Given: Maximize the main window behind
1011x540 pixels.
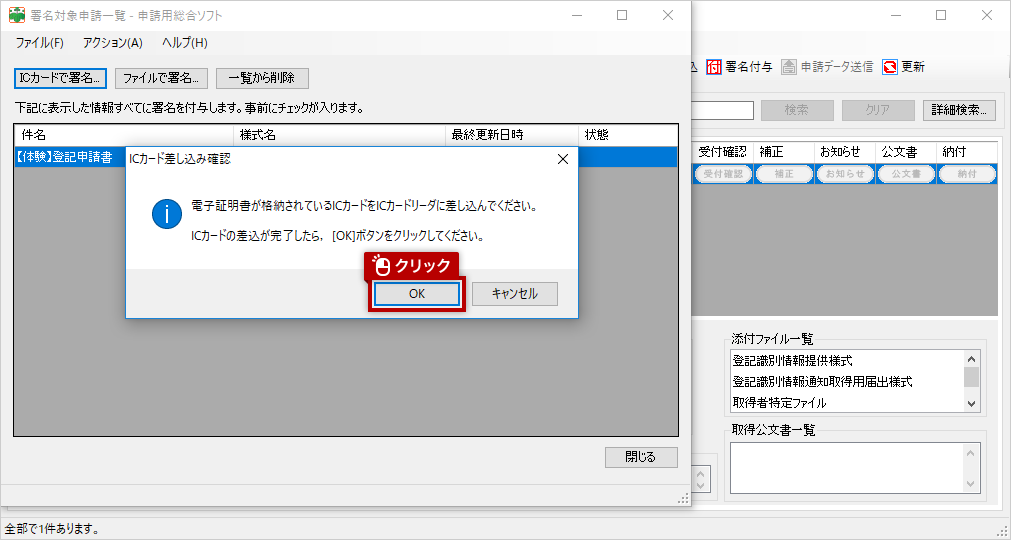Looking at the screenshot, I should 941,15.
